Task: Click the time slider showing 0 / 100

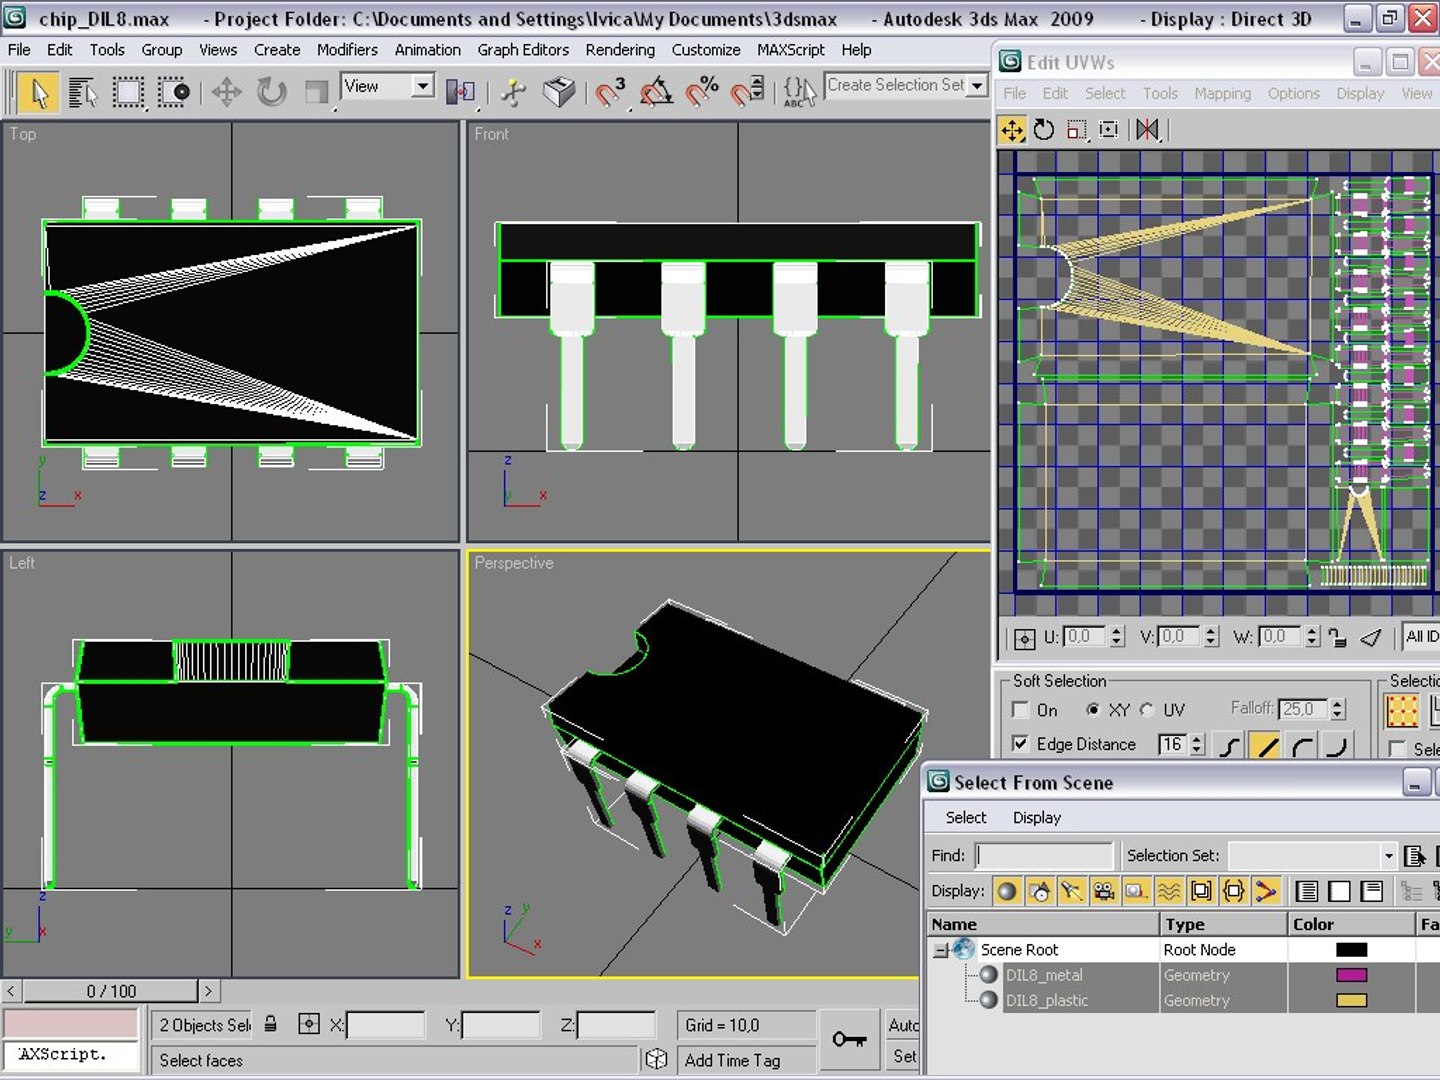Action: pos(111,991)
